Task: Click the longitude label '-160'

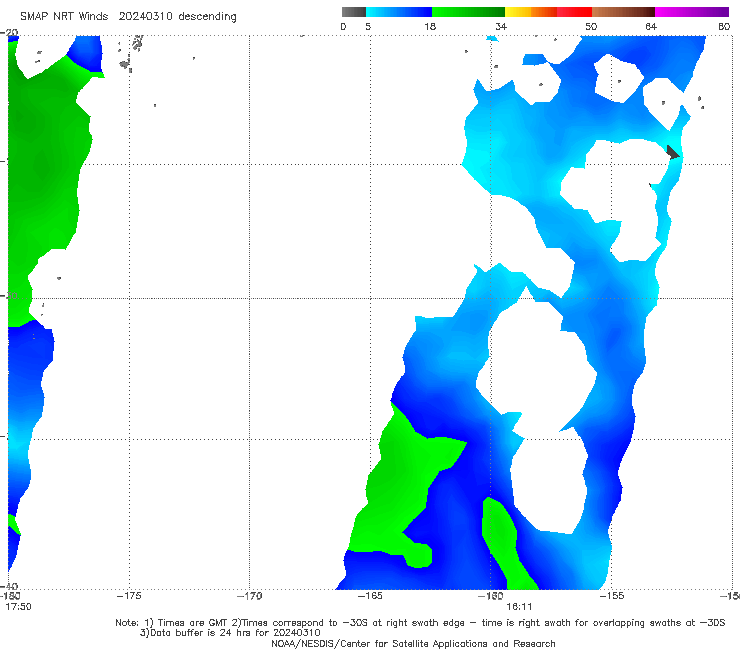Action: [x=491, y=596]
